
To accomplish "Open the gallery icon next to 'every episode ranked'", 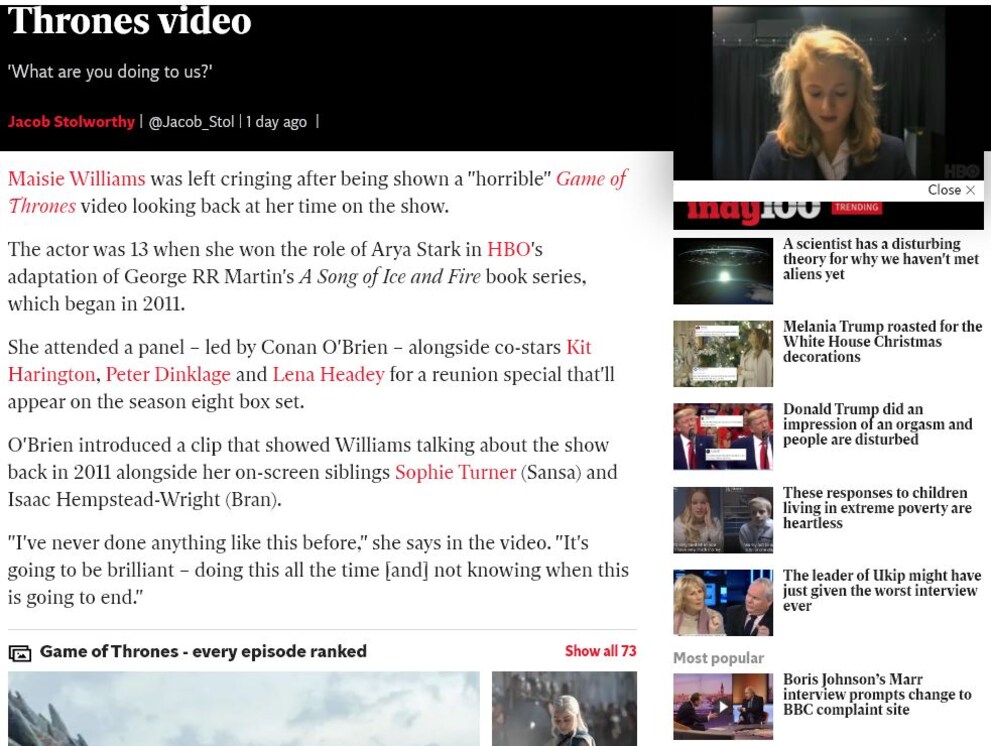I will point(20,653).
